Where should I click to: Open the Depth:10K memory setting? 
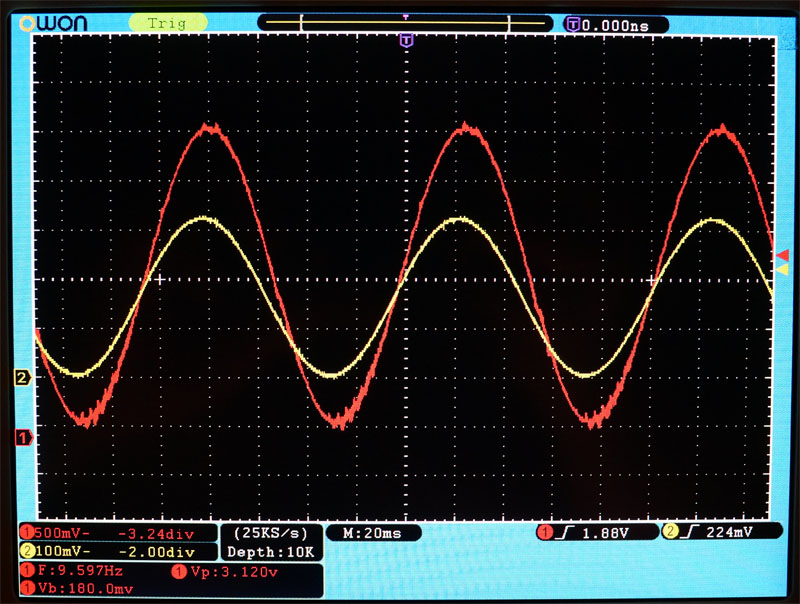click(x=271, y=551)
